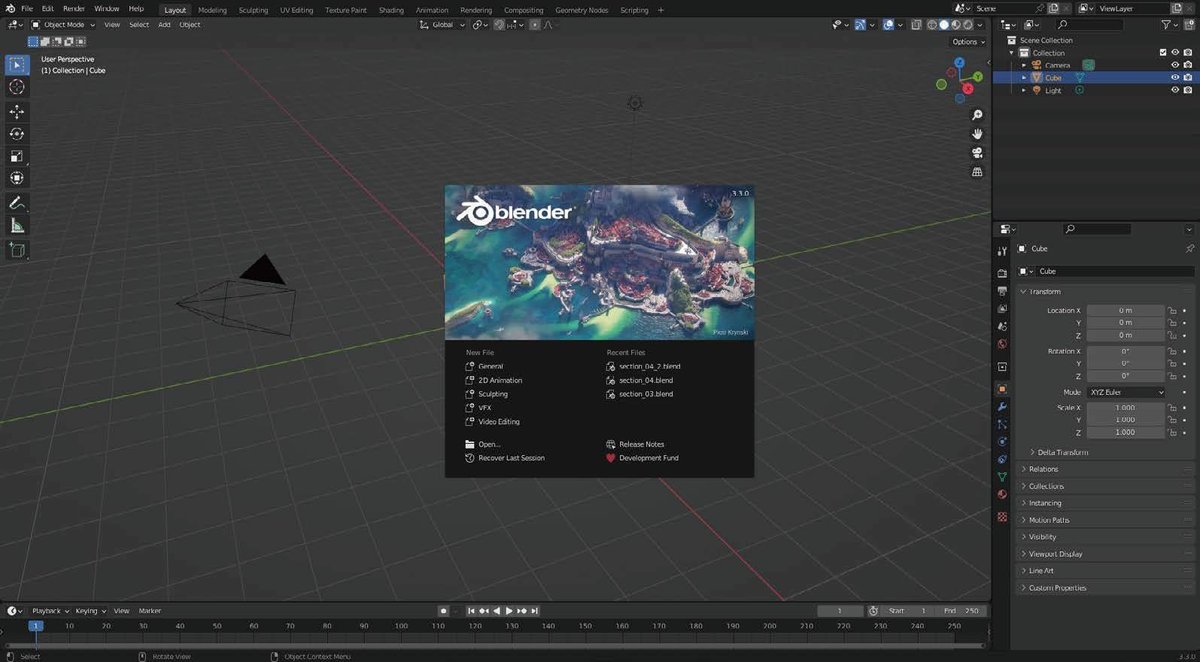The width and height of the screenshot is (1200, 662).
Task: Open the Mode dropdown showing XYZ Euler
Action: click(x=1127, y=391)
